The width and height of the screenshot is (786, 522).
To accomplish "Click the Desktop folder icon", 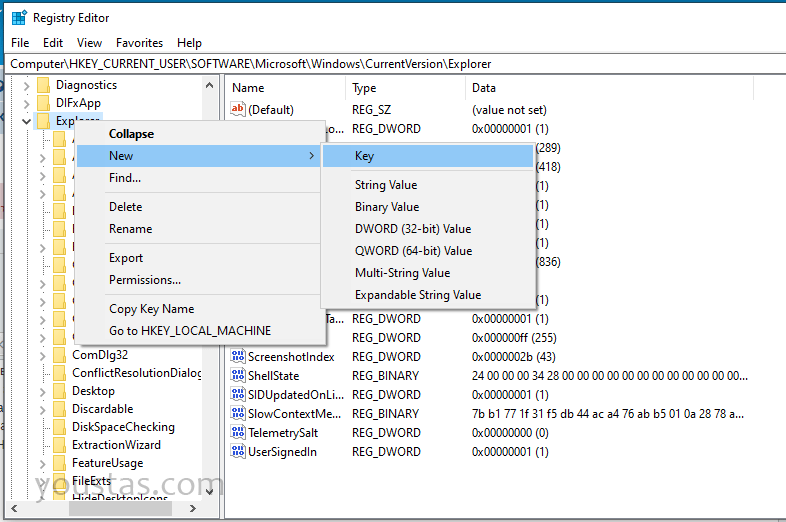I will (x=60, y=391).
